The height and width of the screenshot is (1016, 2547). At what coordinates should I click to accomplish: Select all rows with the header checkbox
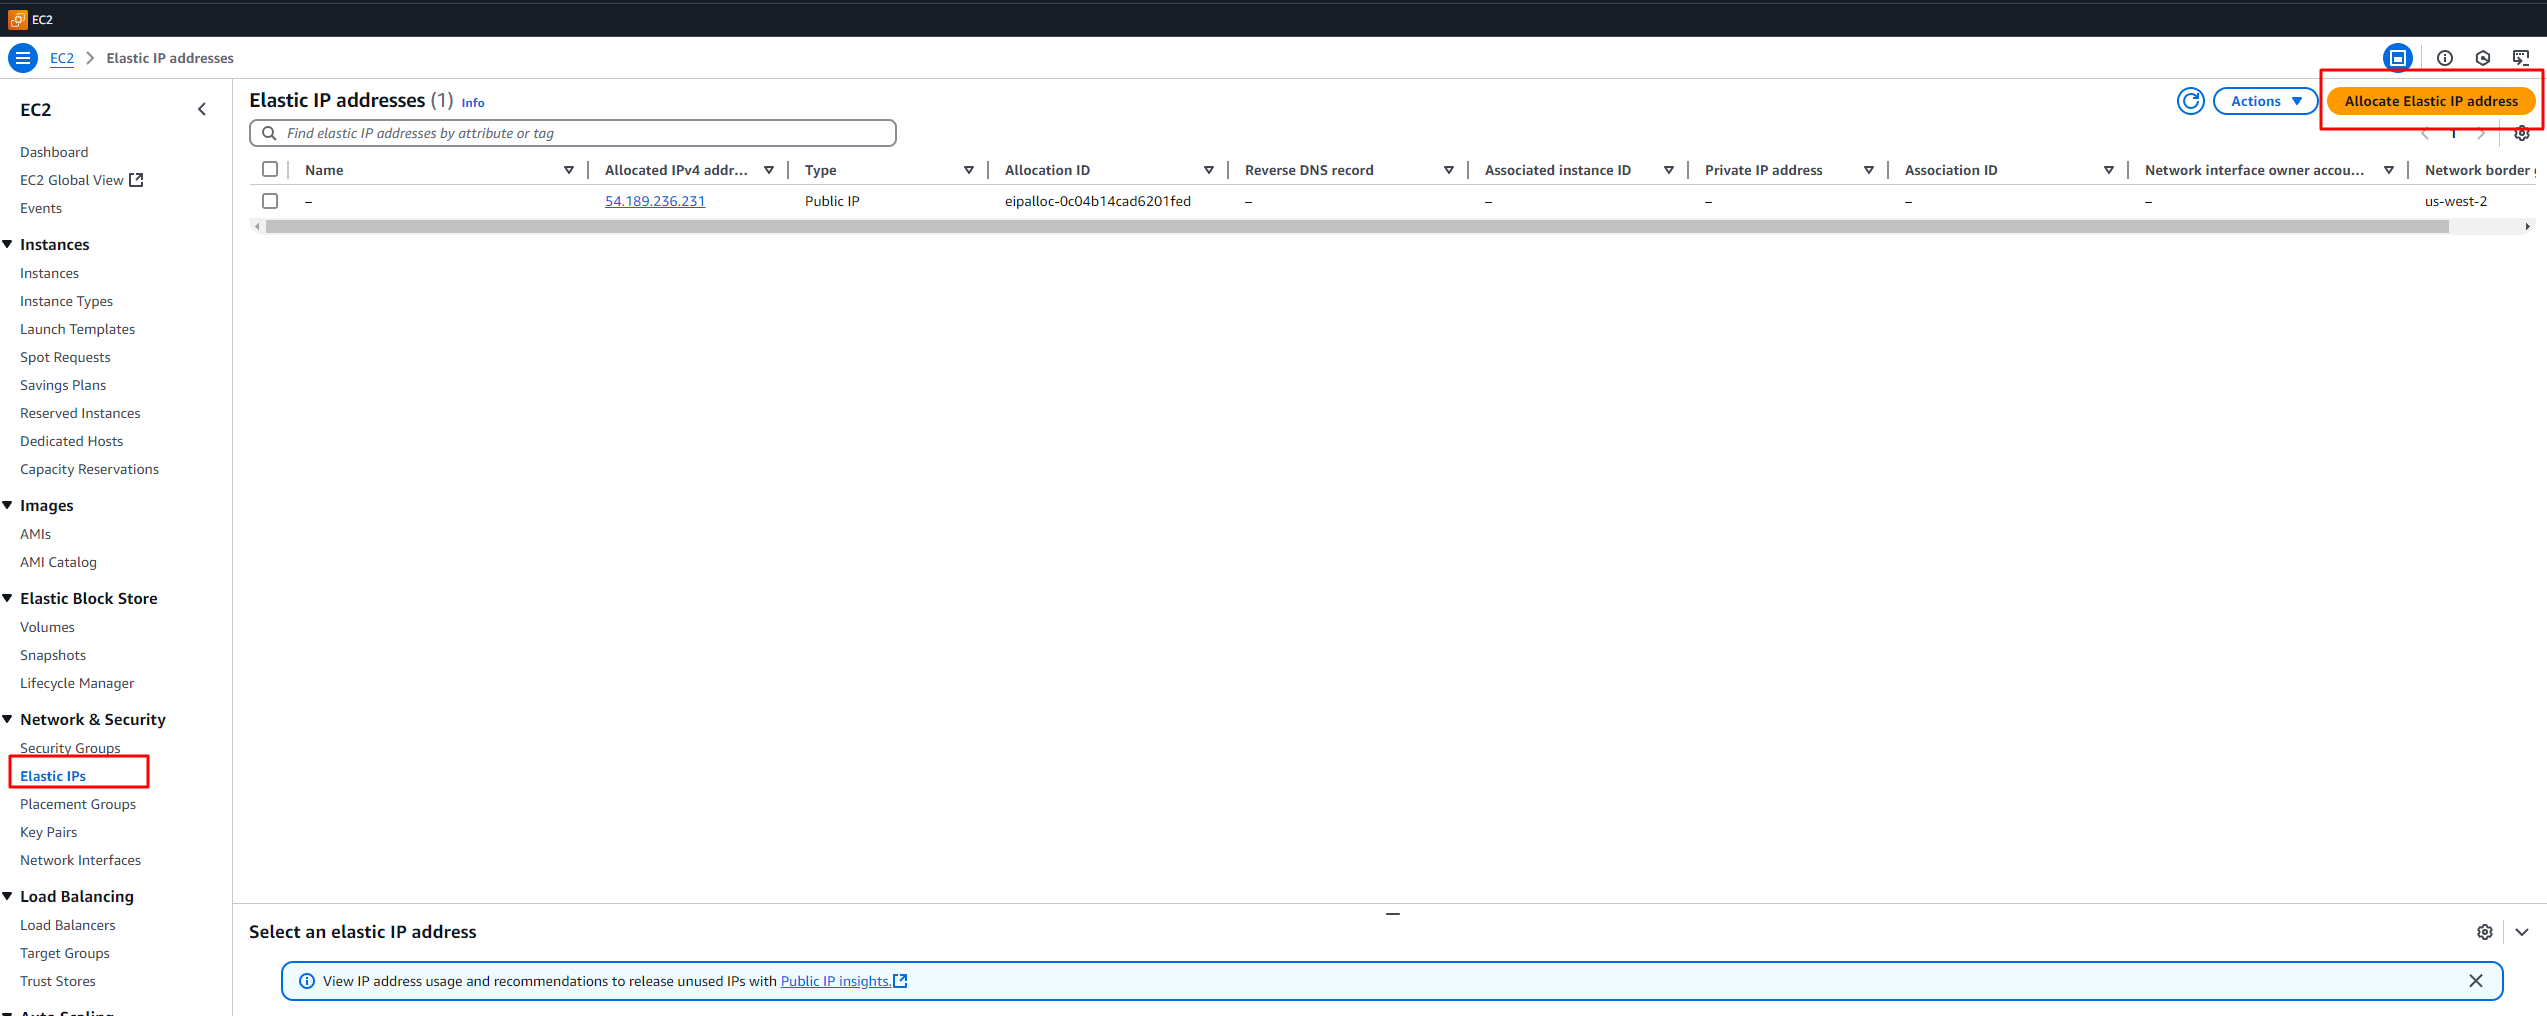tap(270, 169)
